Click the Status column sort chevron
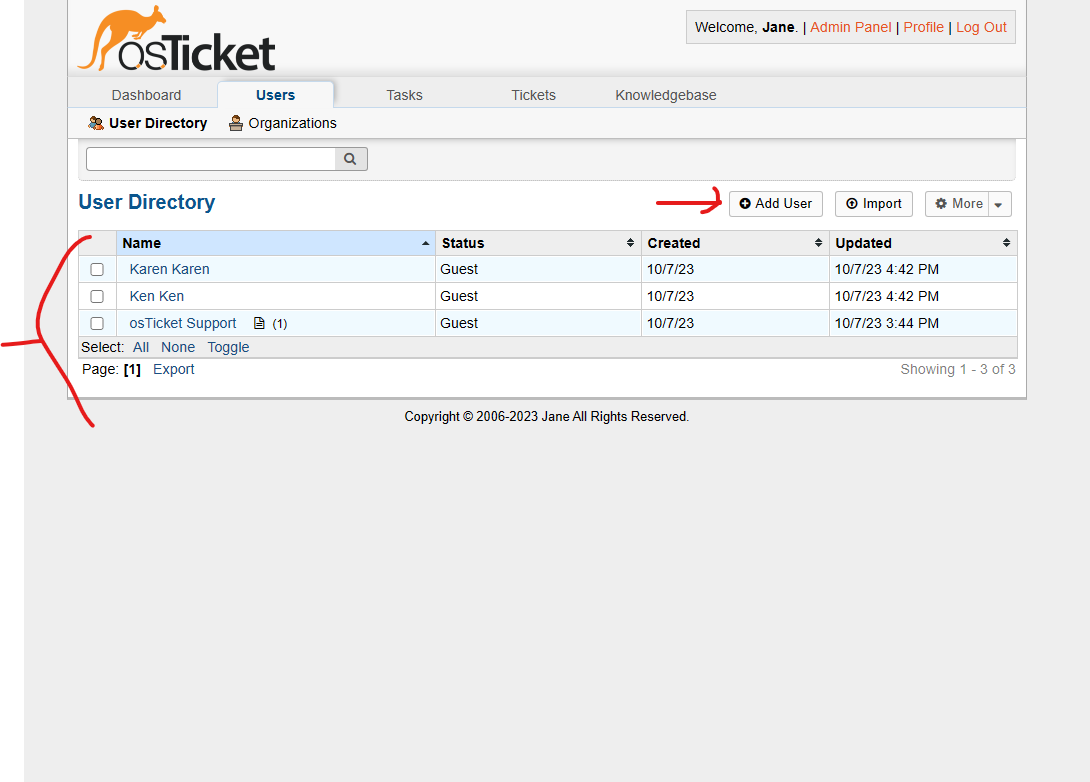 pos(632,242)
